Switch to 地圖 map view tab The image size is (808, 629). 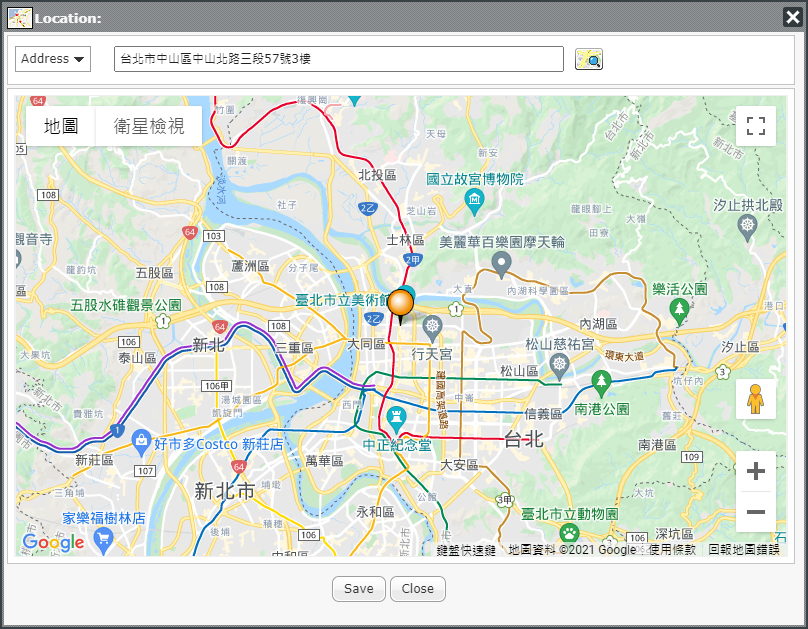pyautogui.click(x=61, y=126)
